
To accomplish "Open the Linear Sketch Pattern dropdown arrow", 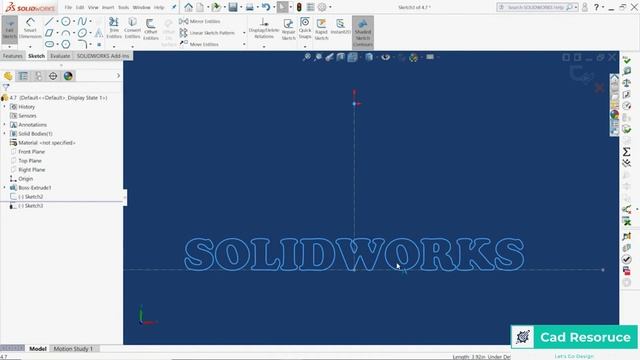I will click(244, 33).
